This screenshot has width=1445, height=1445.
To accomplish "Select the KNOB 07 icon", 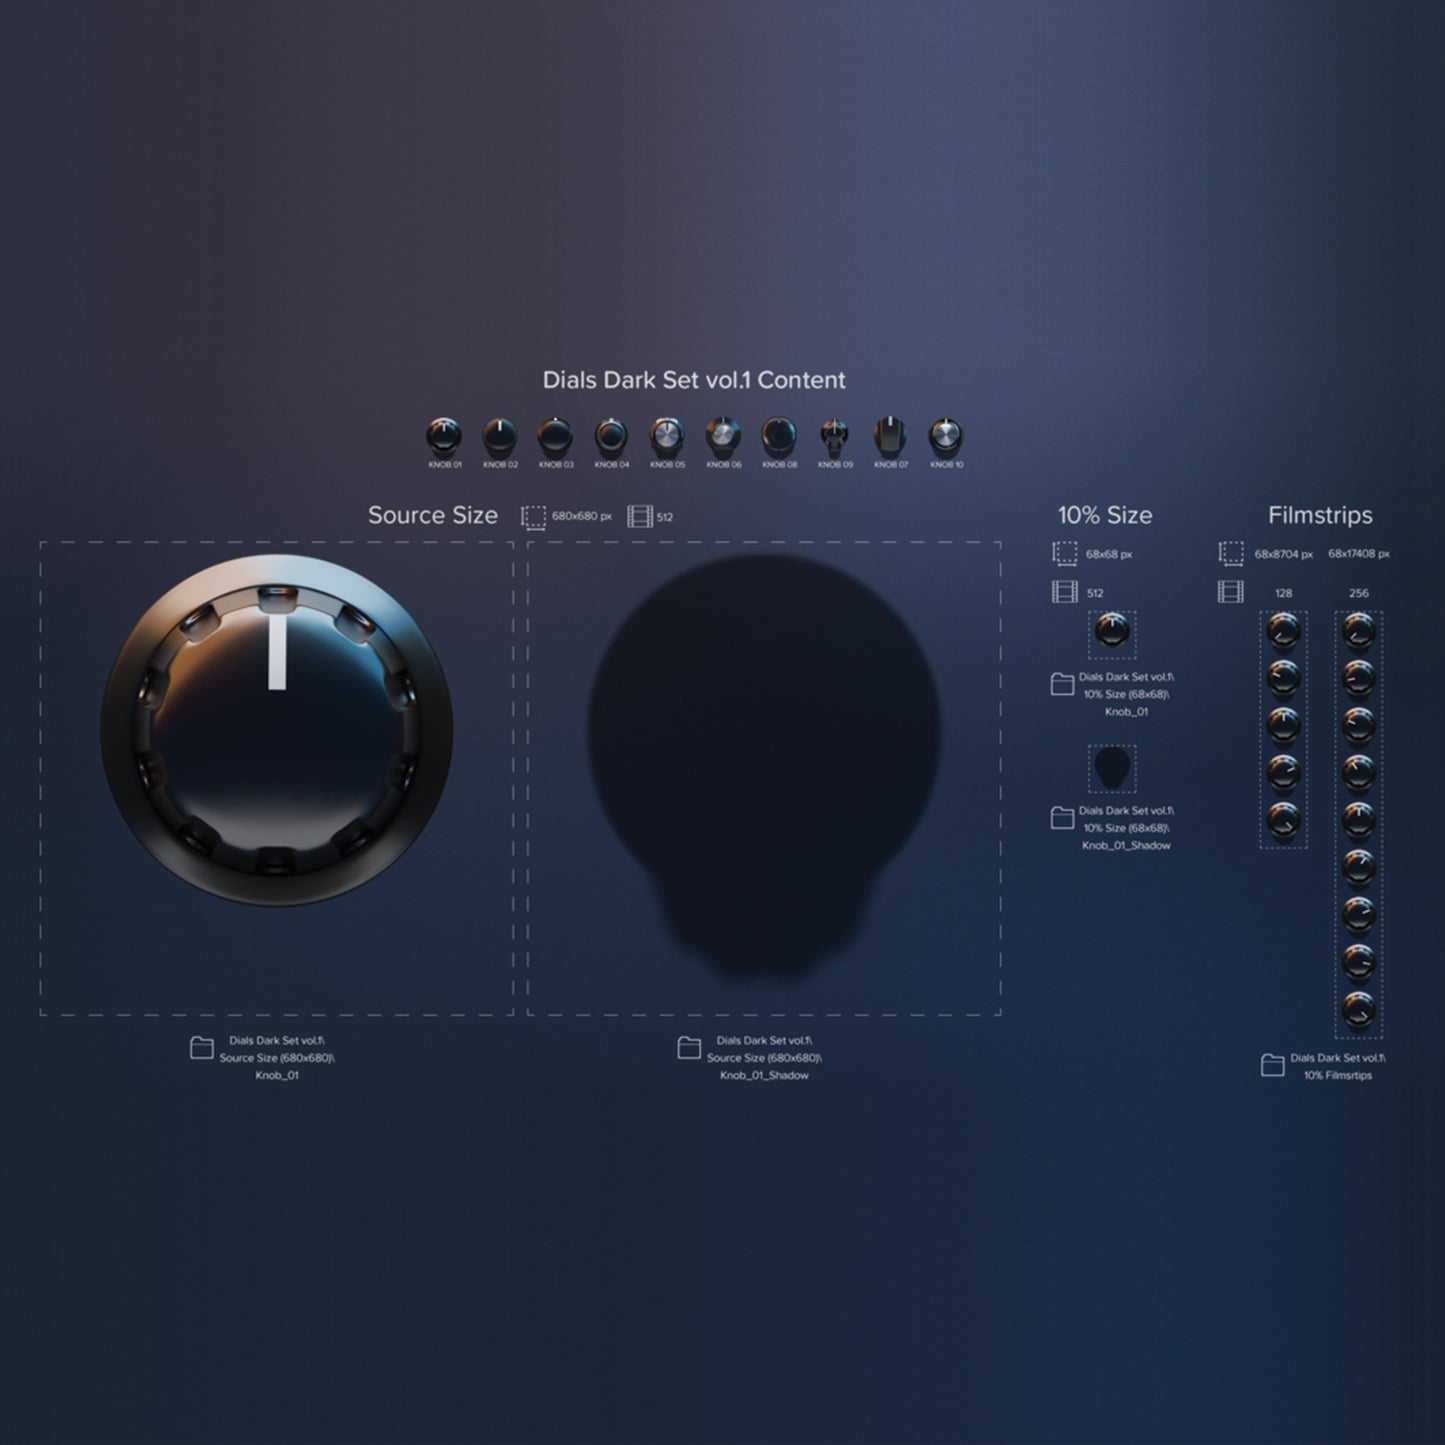I will click(x=888, y=432).
